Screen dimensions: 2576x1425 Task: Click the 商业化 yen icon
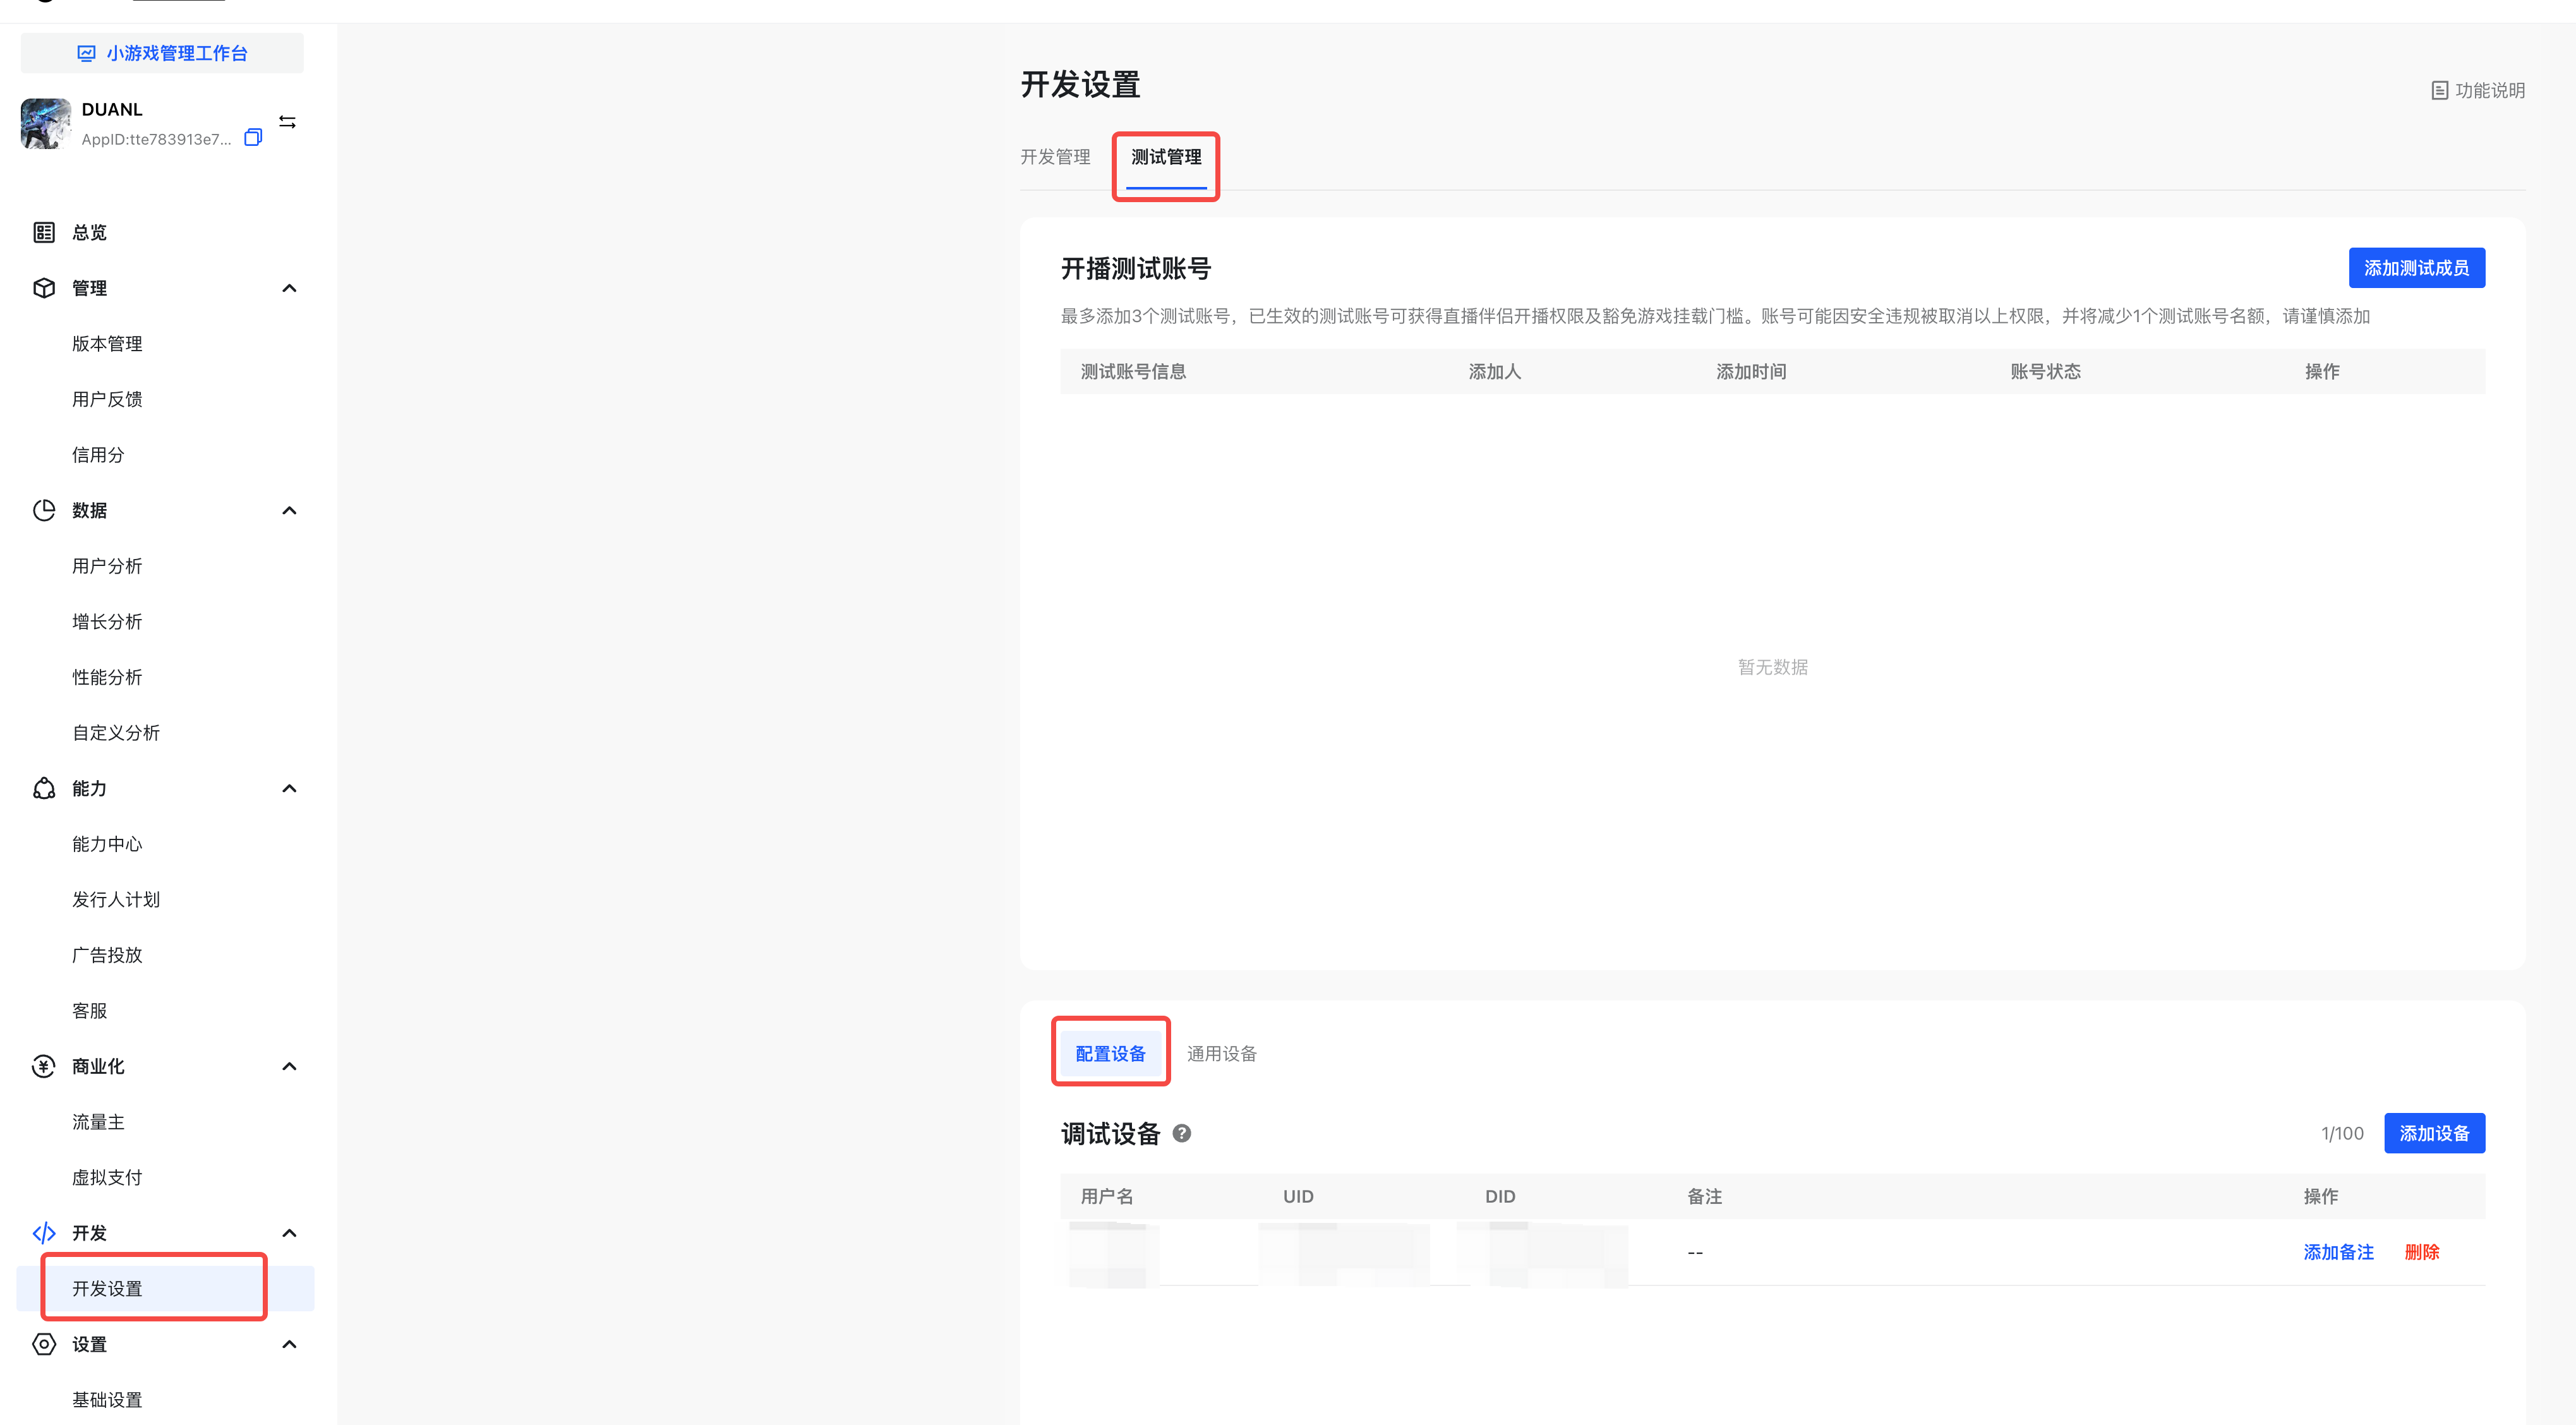(44, 1066)
